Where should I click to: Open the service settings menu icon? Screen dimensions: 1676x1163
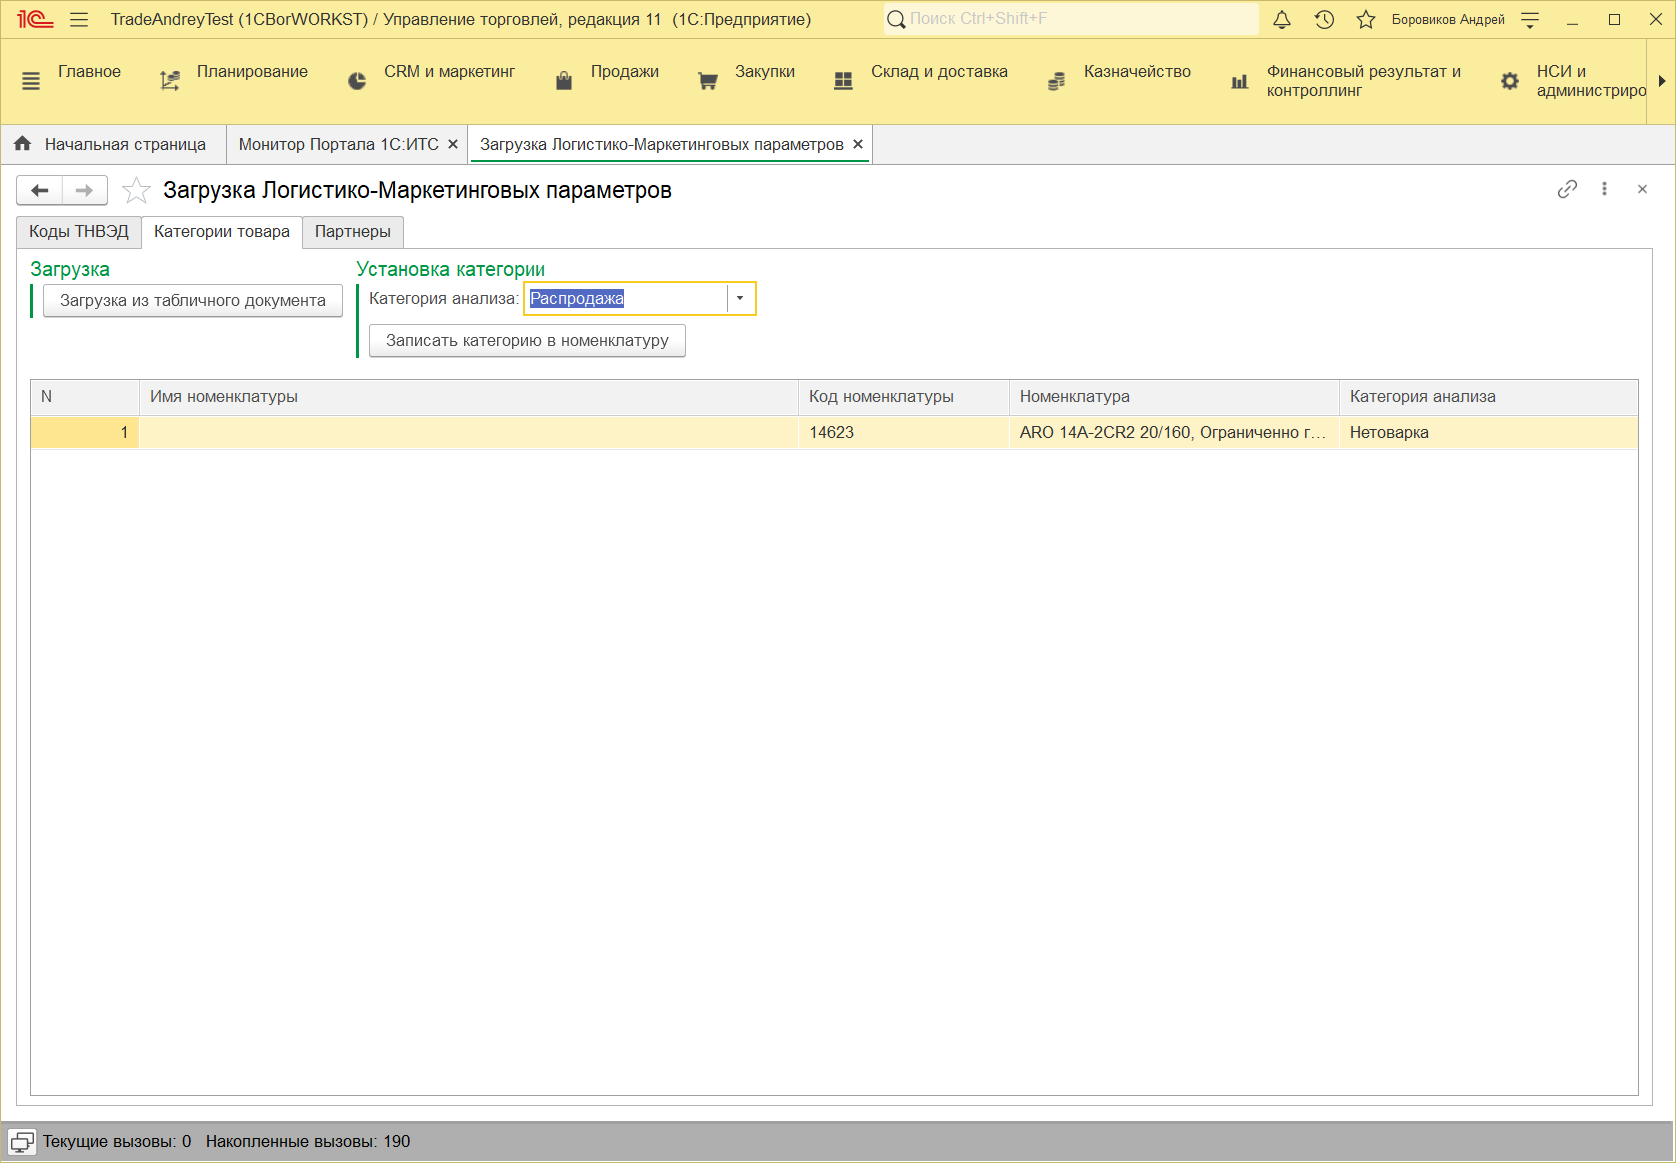pyautogui.click(x=1530, y=20)
